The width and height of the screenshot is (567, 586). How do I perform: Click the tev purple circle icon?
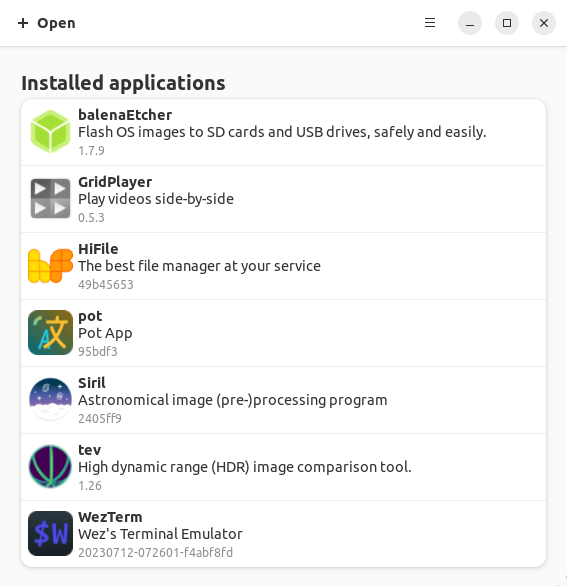[50, 466]
